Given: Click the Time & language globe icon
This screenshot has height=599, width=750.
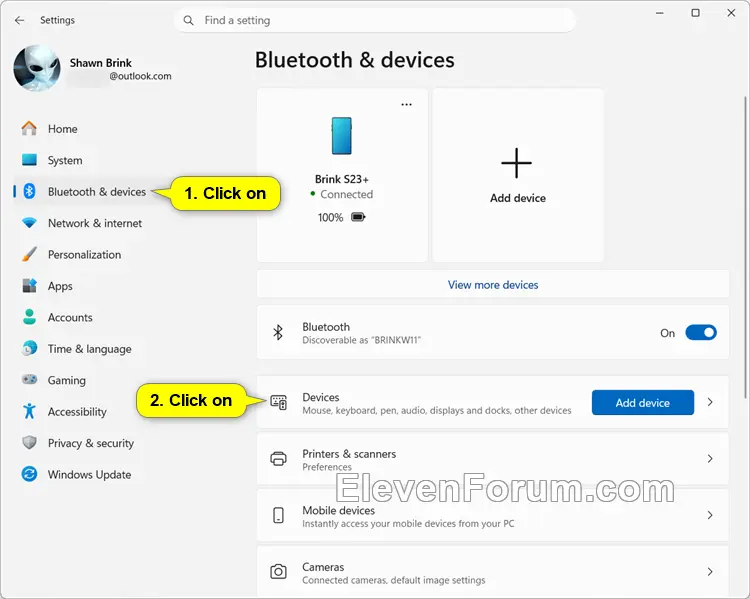Looking at the screenshot, I should [29, 348].
